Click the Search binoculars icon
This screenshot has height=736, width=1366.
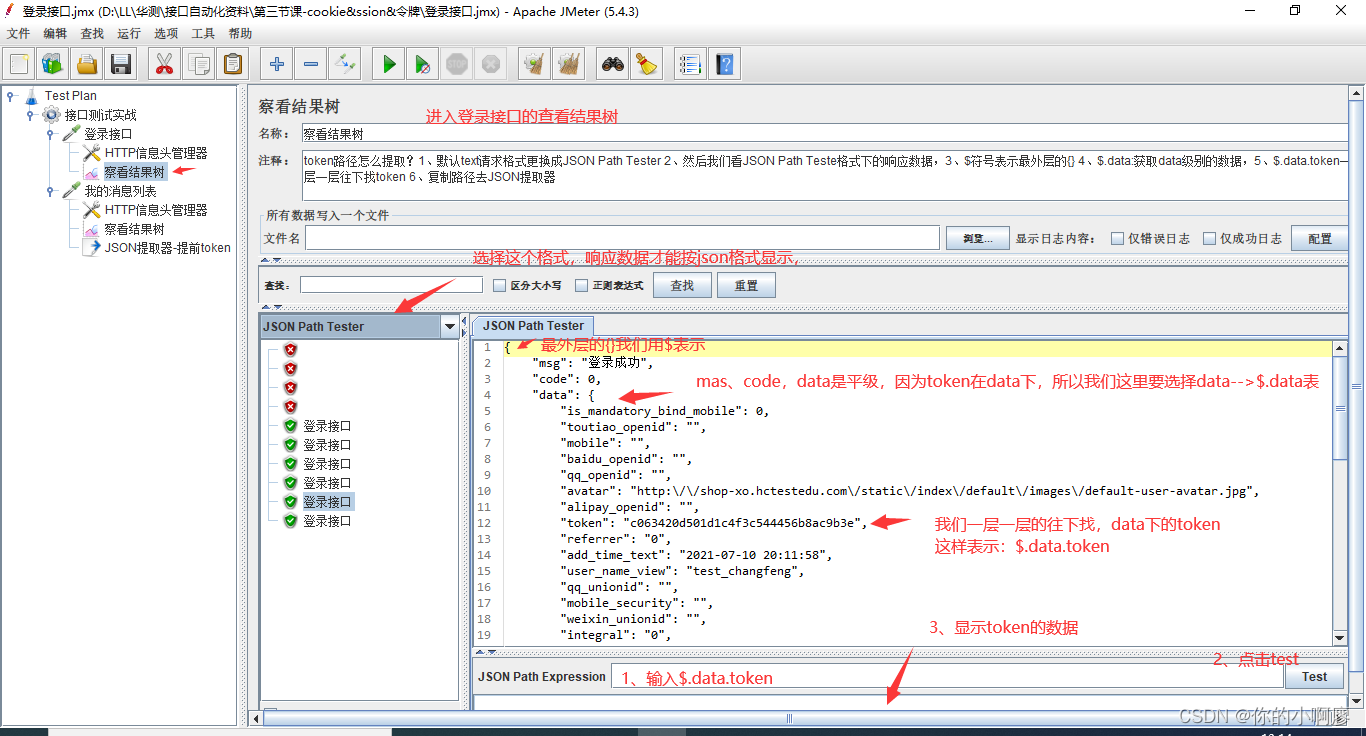(x=613, y=64)
